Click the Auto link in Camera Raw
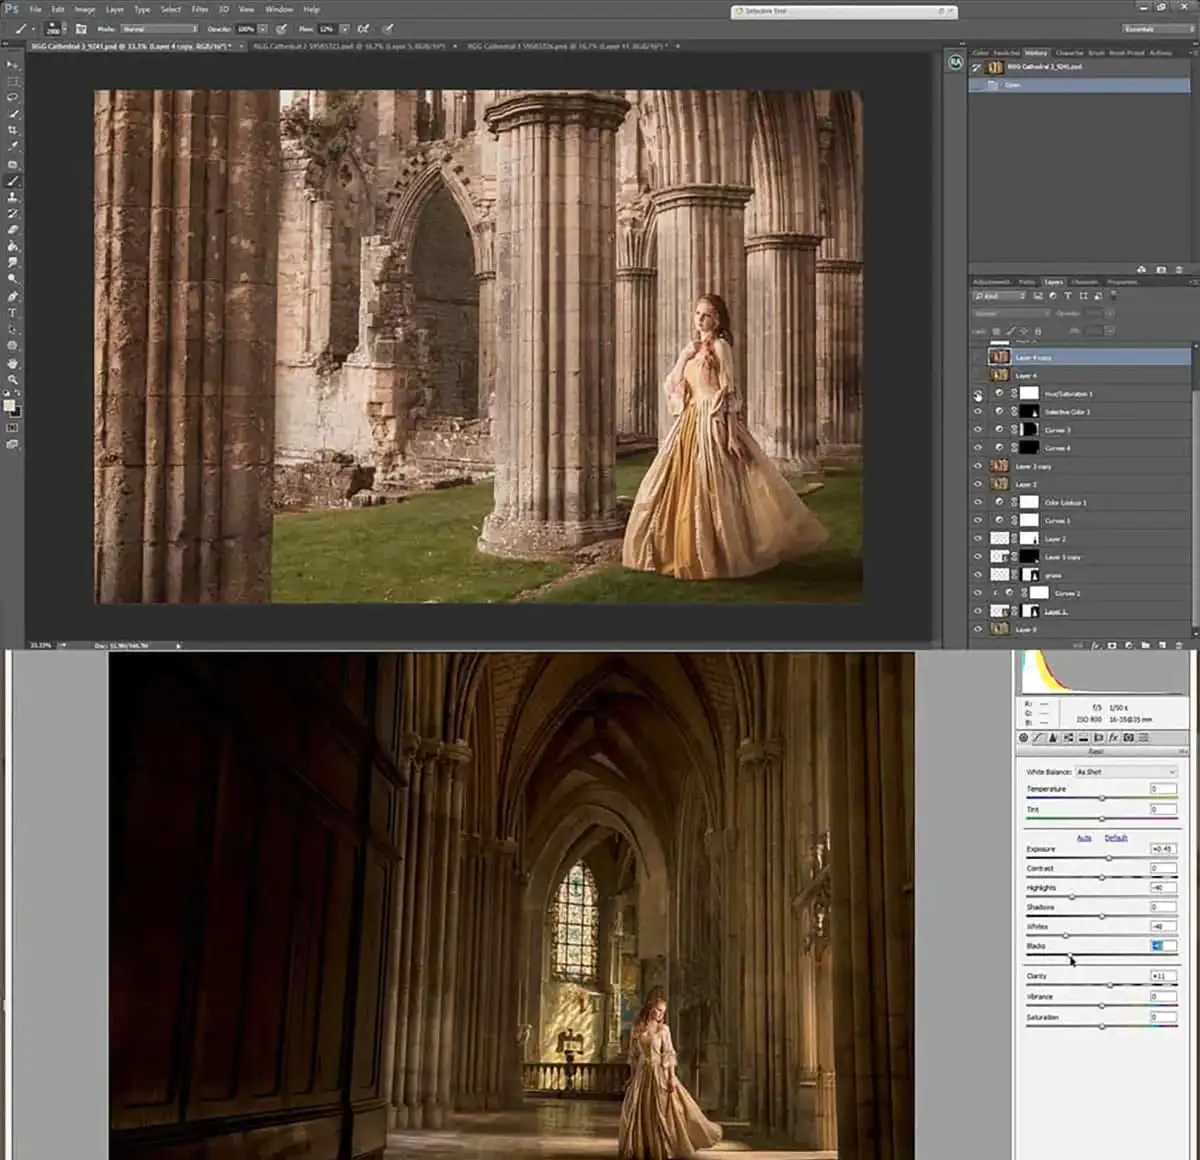 [1084, 838]
